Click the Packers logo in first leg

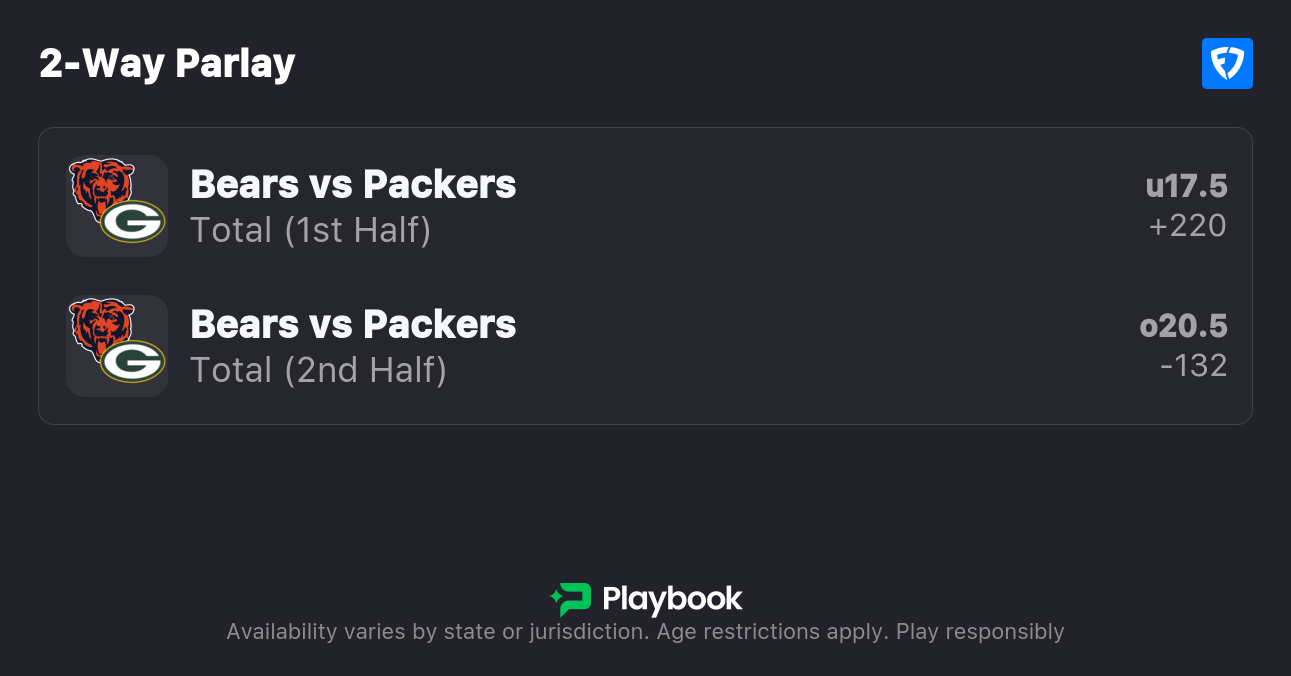click(133, 221)
